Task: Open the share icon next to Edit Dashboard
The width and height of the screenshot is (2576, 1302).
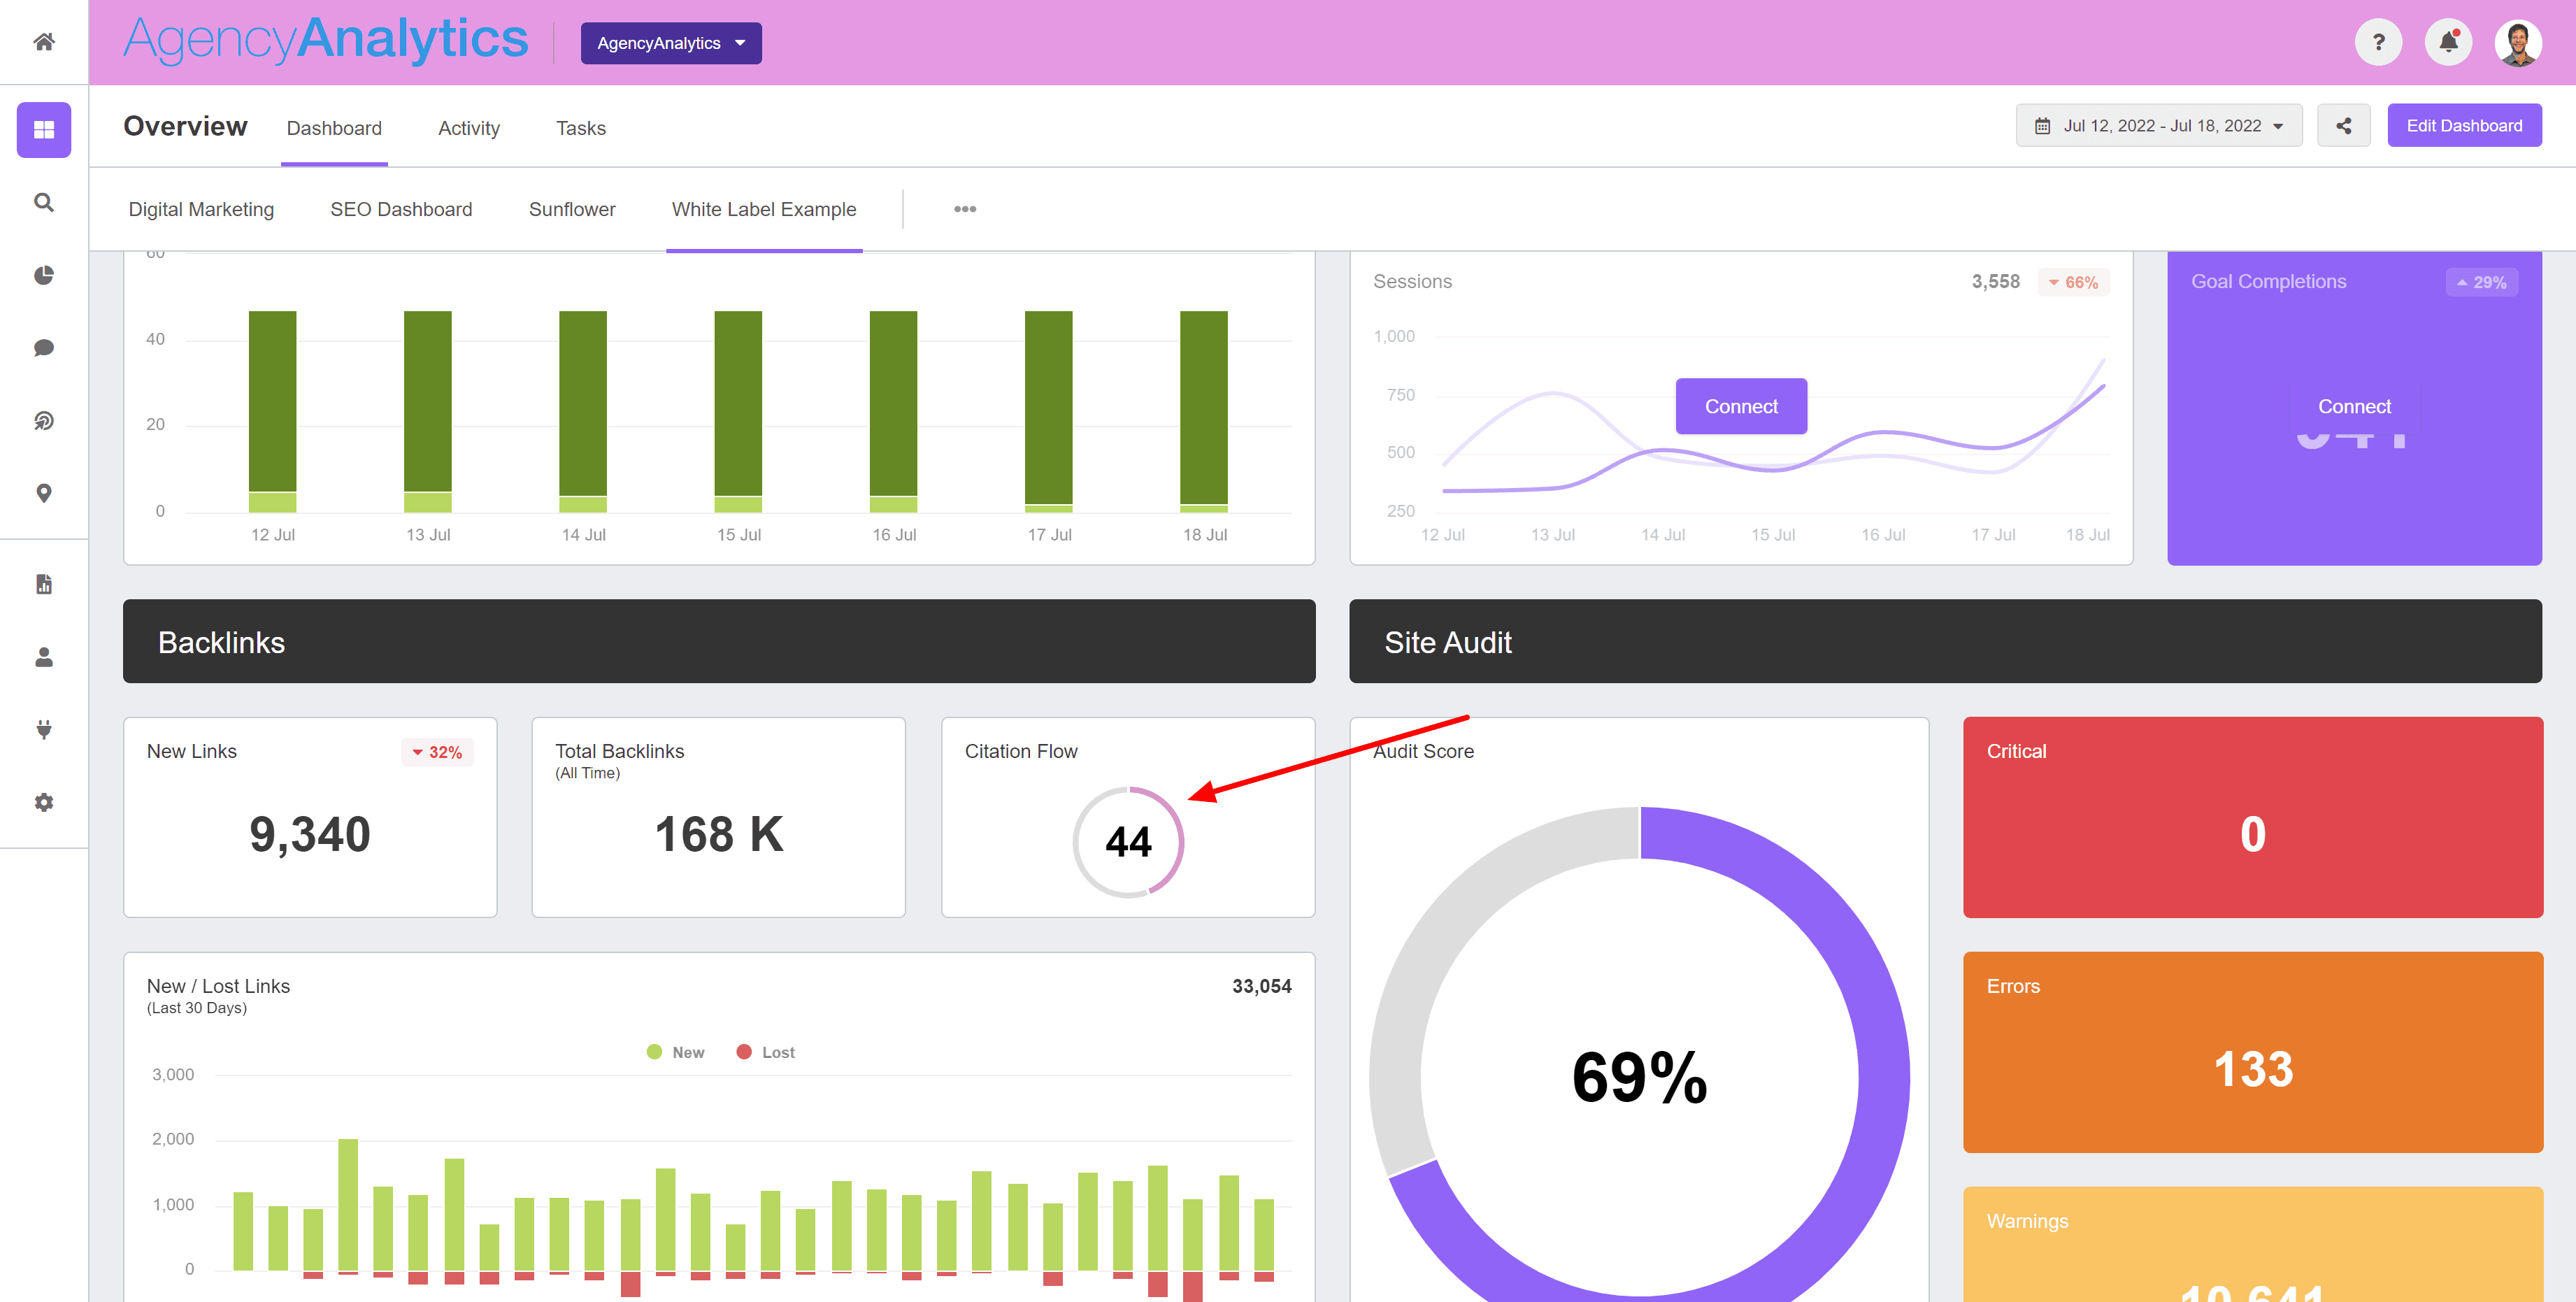Action: [2343, 125]
